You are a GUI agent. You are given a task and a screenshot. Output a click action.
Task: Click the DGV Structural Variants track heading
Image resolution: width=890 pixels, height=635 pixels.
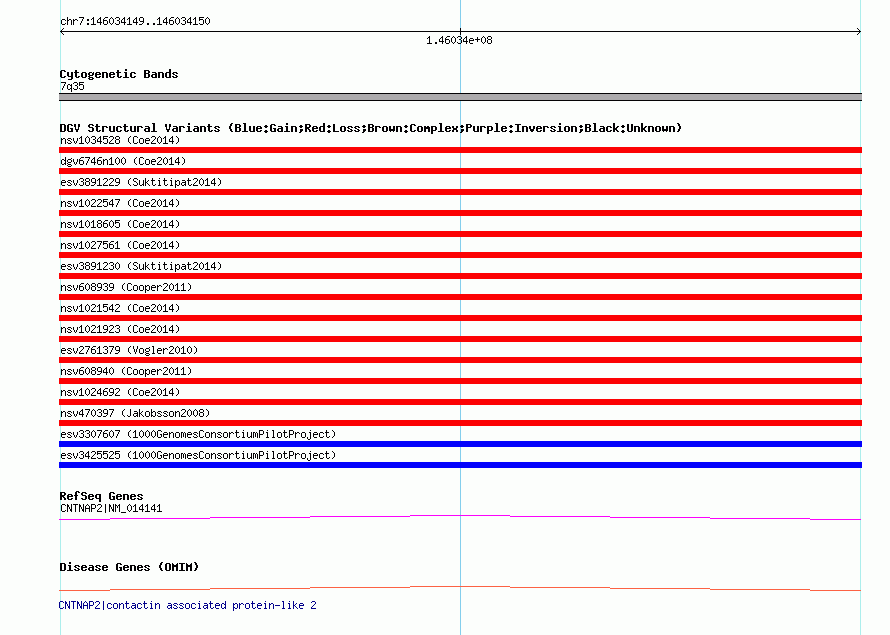click(x=371, y=128)
